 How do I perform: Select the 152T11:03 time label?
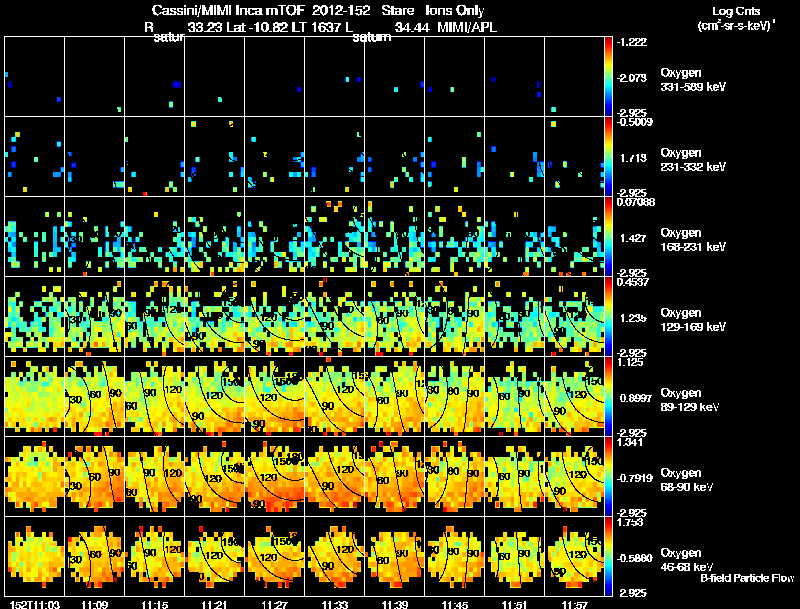click(x=35, y=605)
